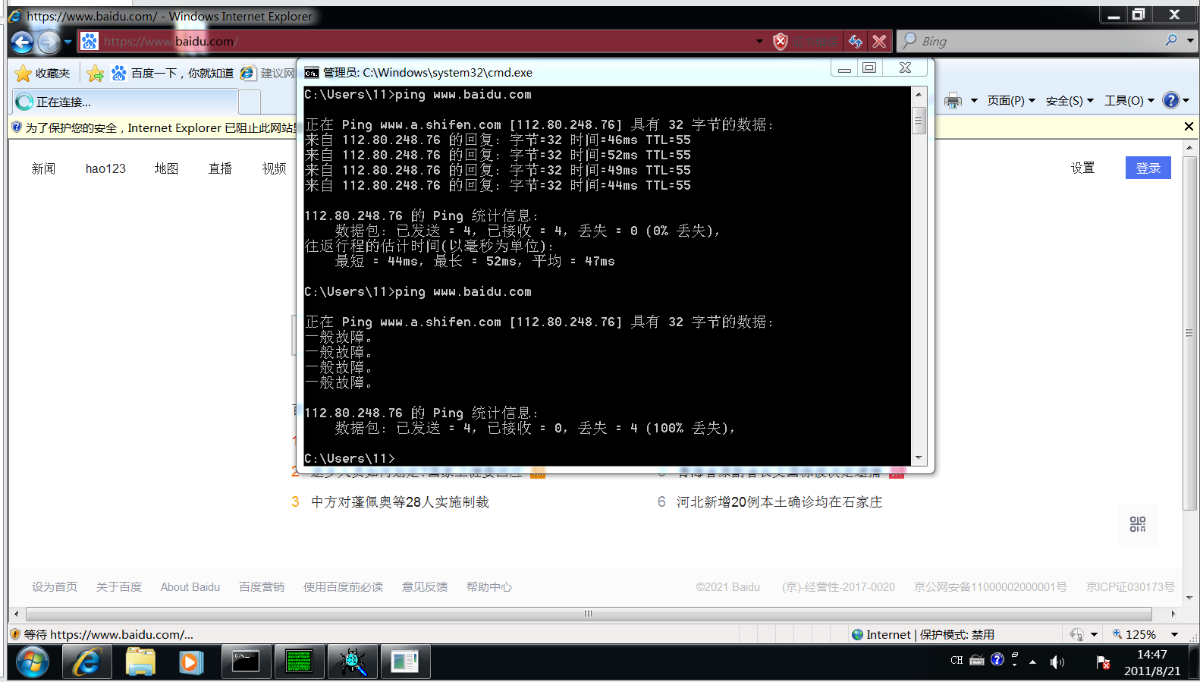Viewport: 1200px width, 682px height.
Task: Click the security information bar message
Action: 160,128
